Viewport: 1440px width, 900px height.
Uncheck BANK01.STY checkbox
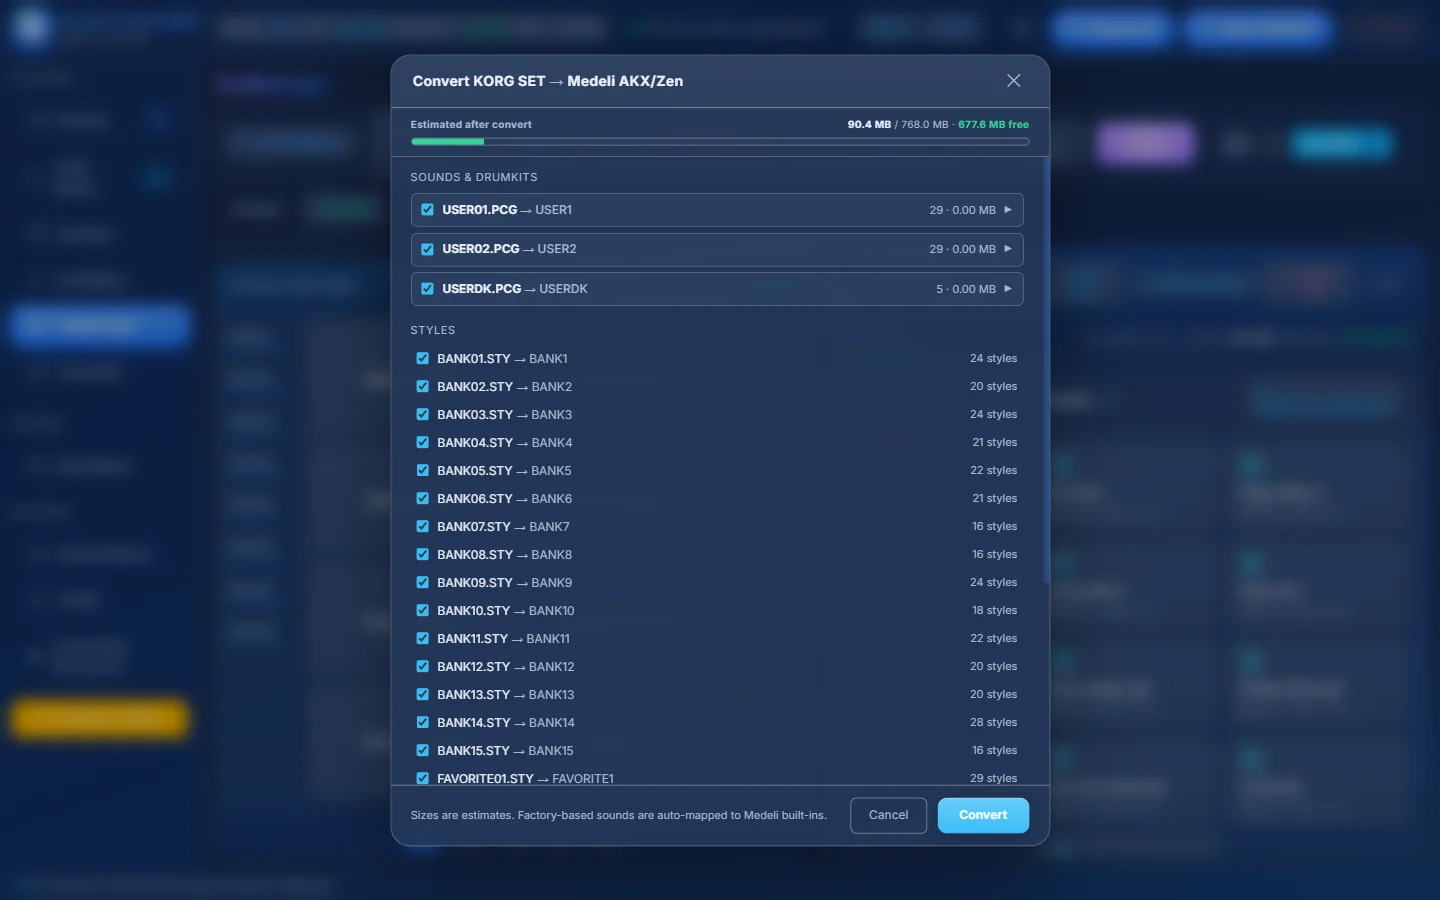pos(422,358)
